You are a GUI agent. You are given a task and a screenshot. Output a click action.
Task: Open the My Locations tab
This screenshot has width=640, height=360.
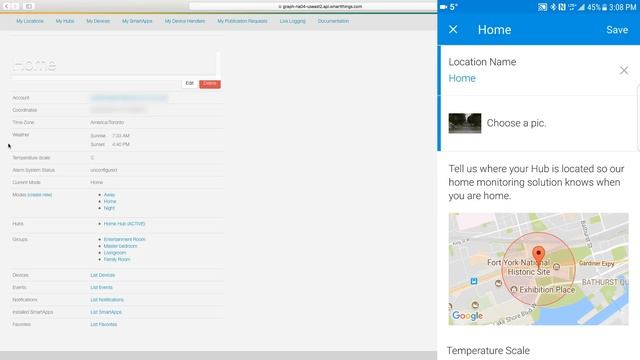tap(30, 21)
